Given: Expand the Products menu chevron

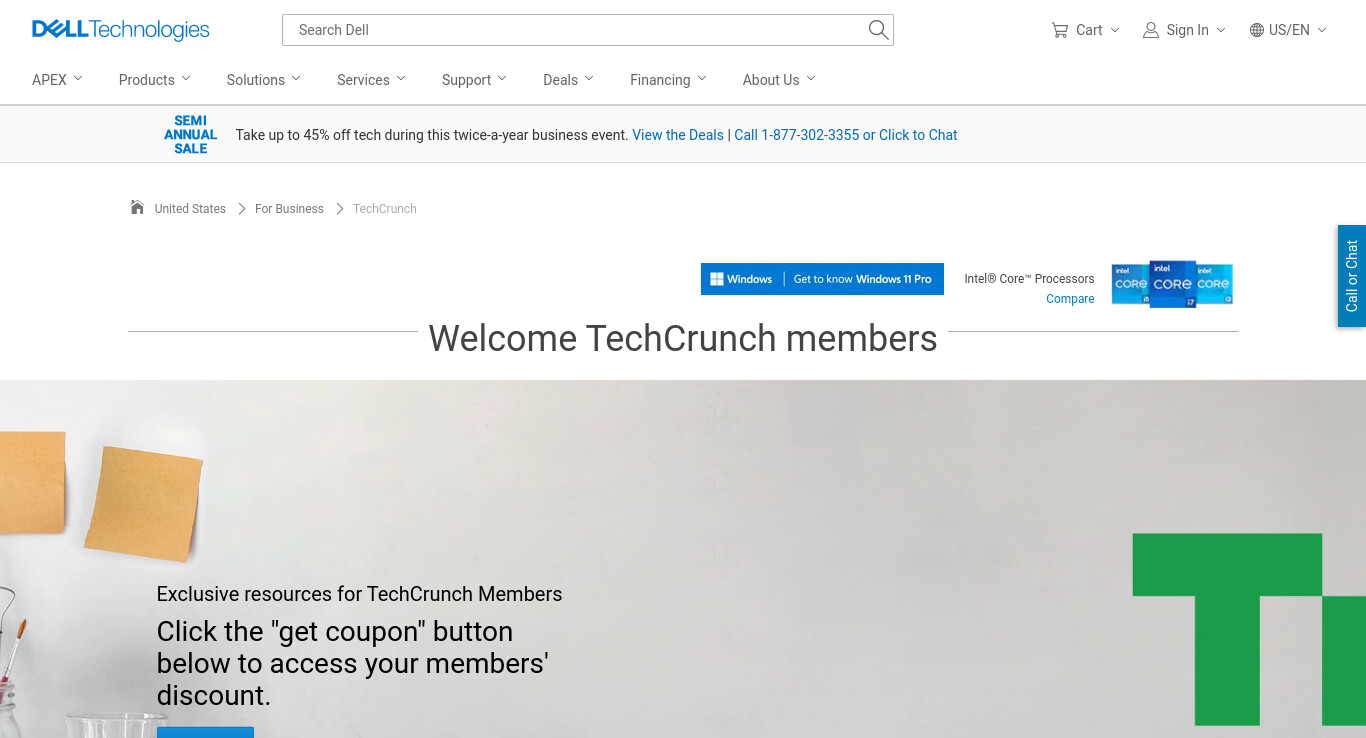Looking at the screenshot, I should point(186,78).
